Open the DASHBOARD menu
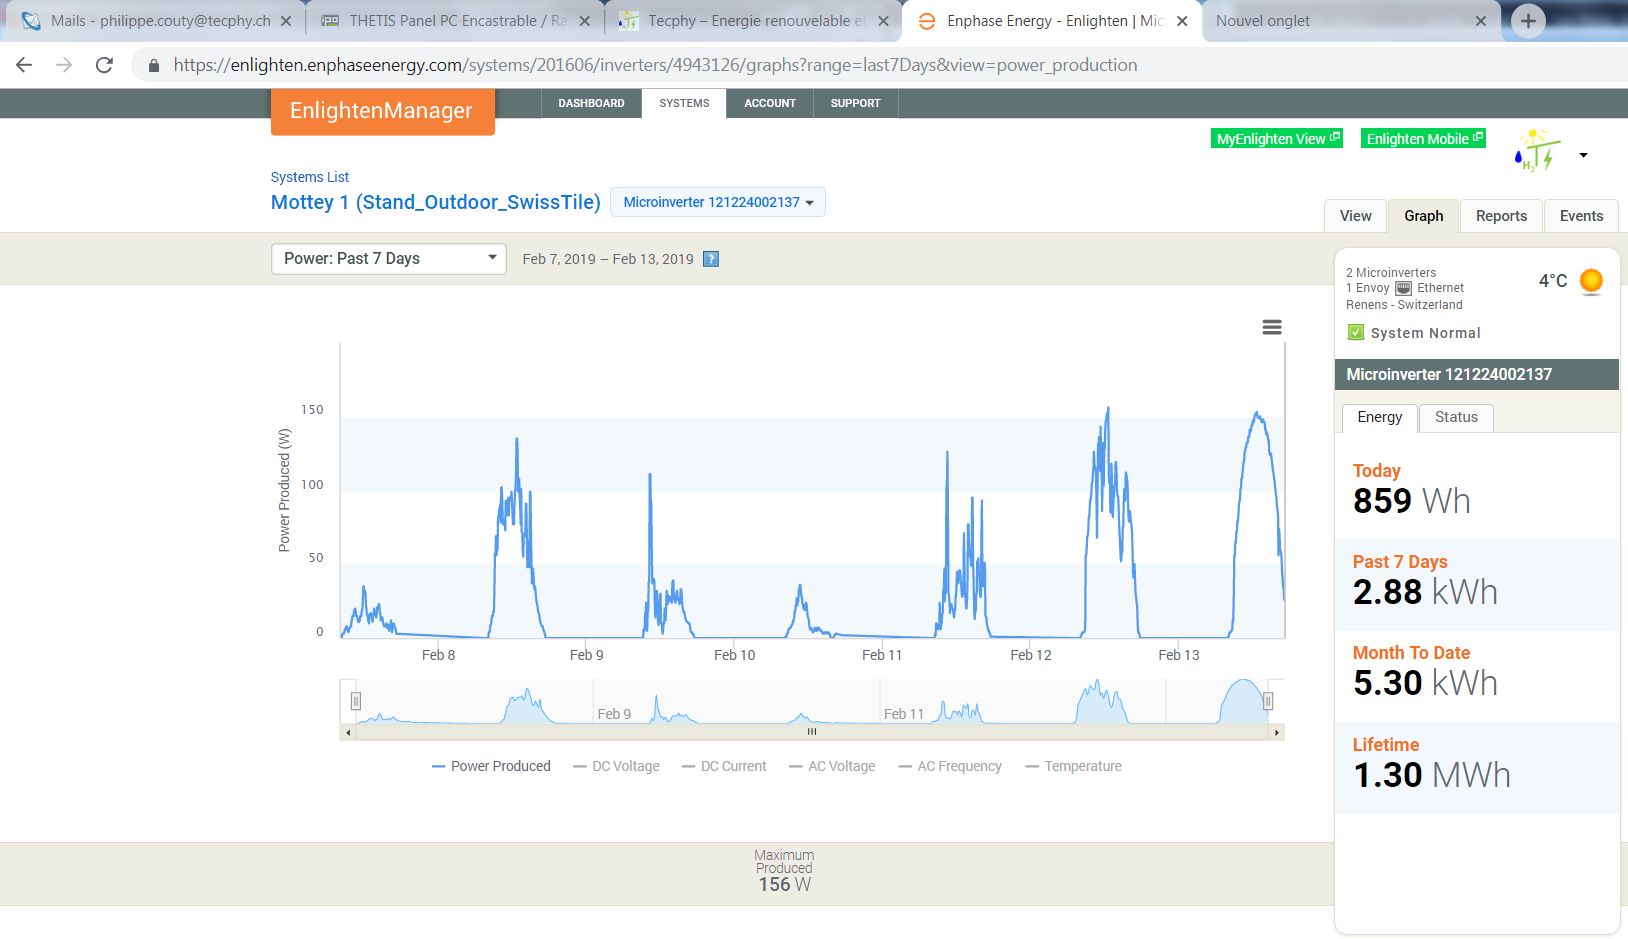Viewport: 1628px width, 939px height. [591, 103]
